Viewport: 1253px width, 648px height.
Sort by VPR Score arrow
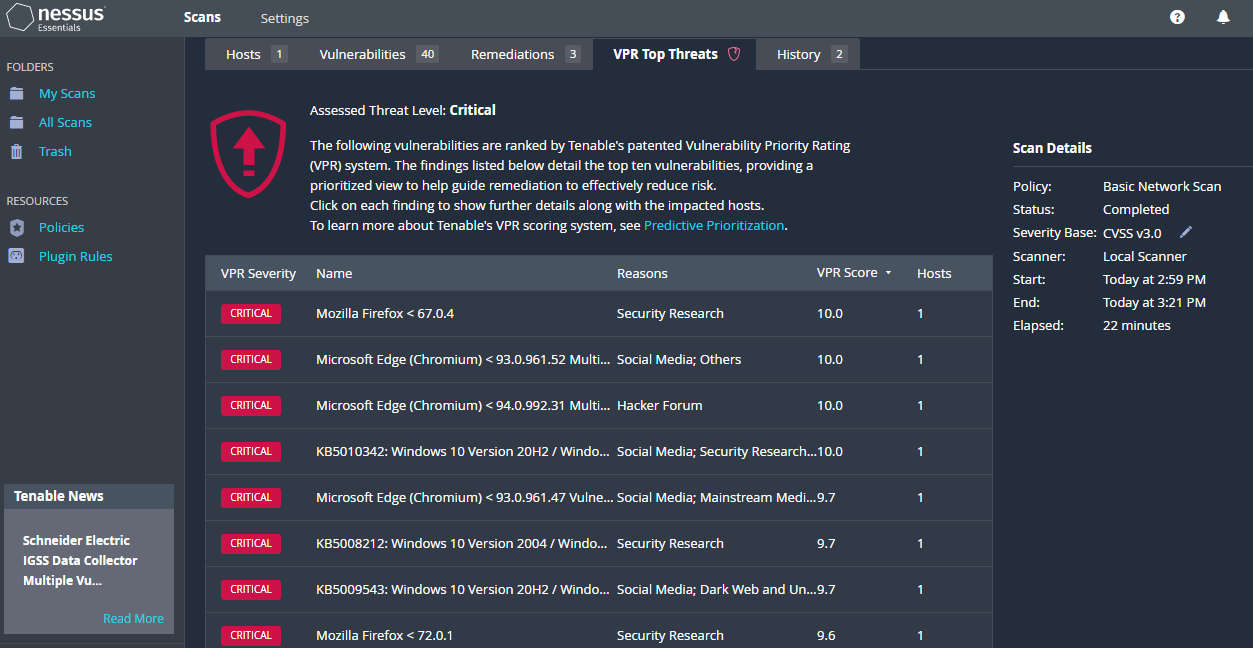click(888, 273)
